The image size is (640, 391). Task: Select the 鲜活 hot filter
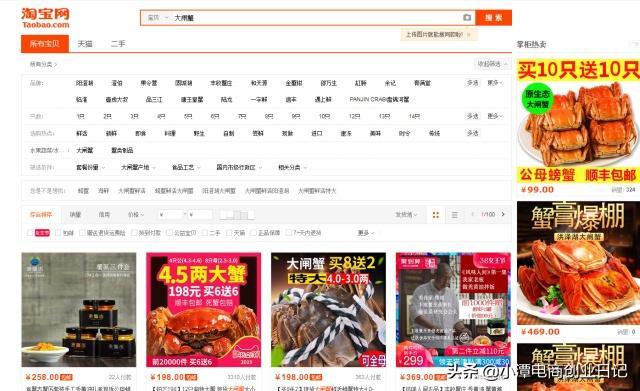click(82, 133)
